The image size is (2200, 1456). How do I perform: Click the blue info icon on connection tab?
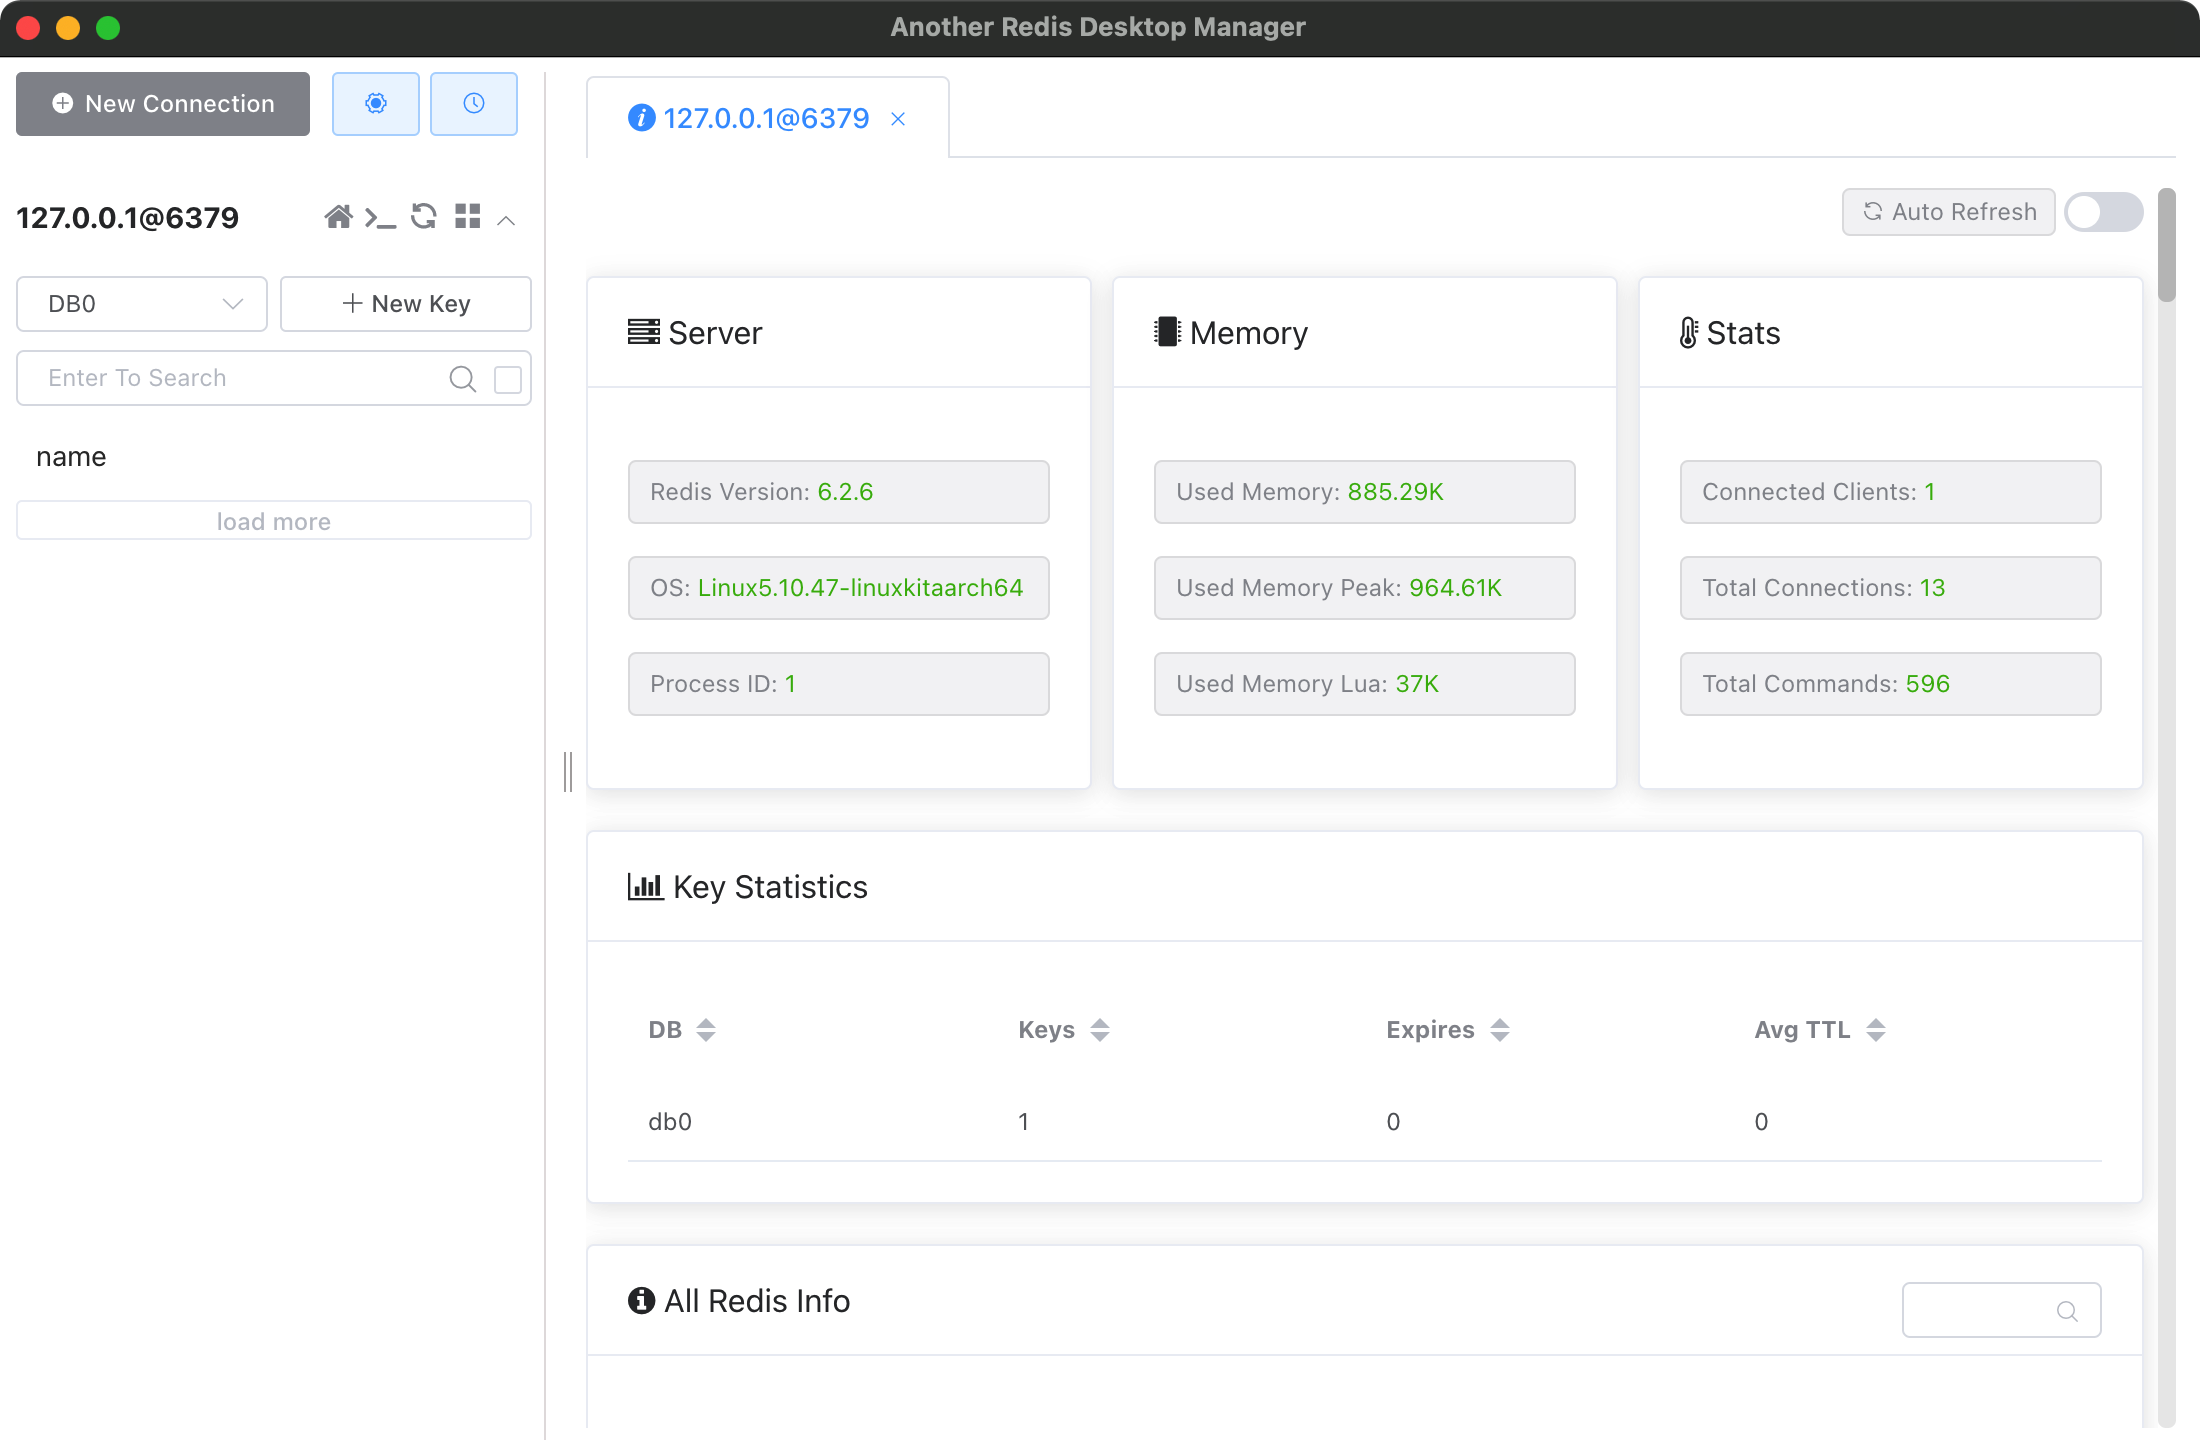(x=641, y=118)
